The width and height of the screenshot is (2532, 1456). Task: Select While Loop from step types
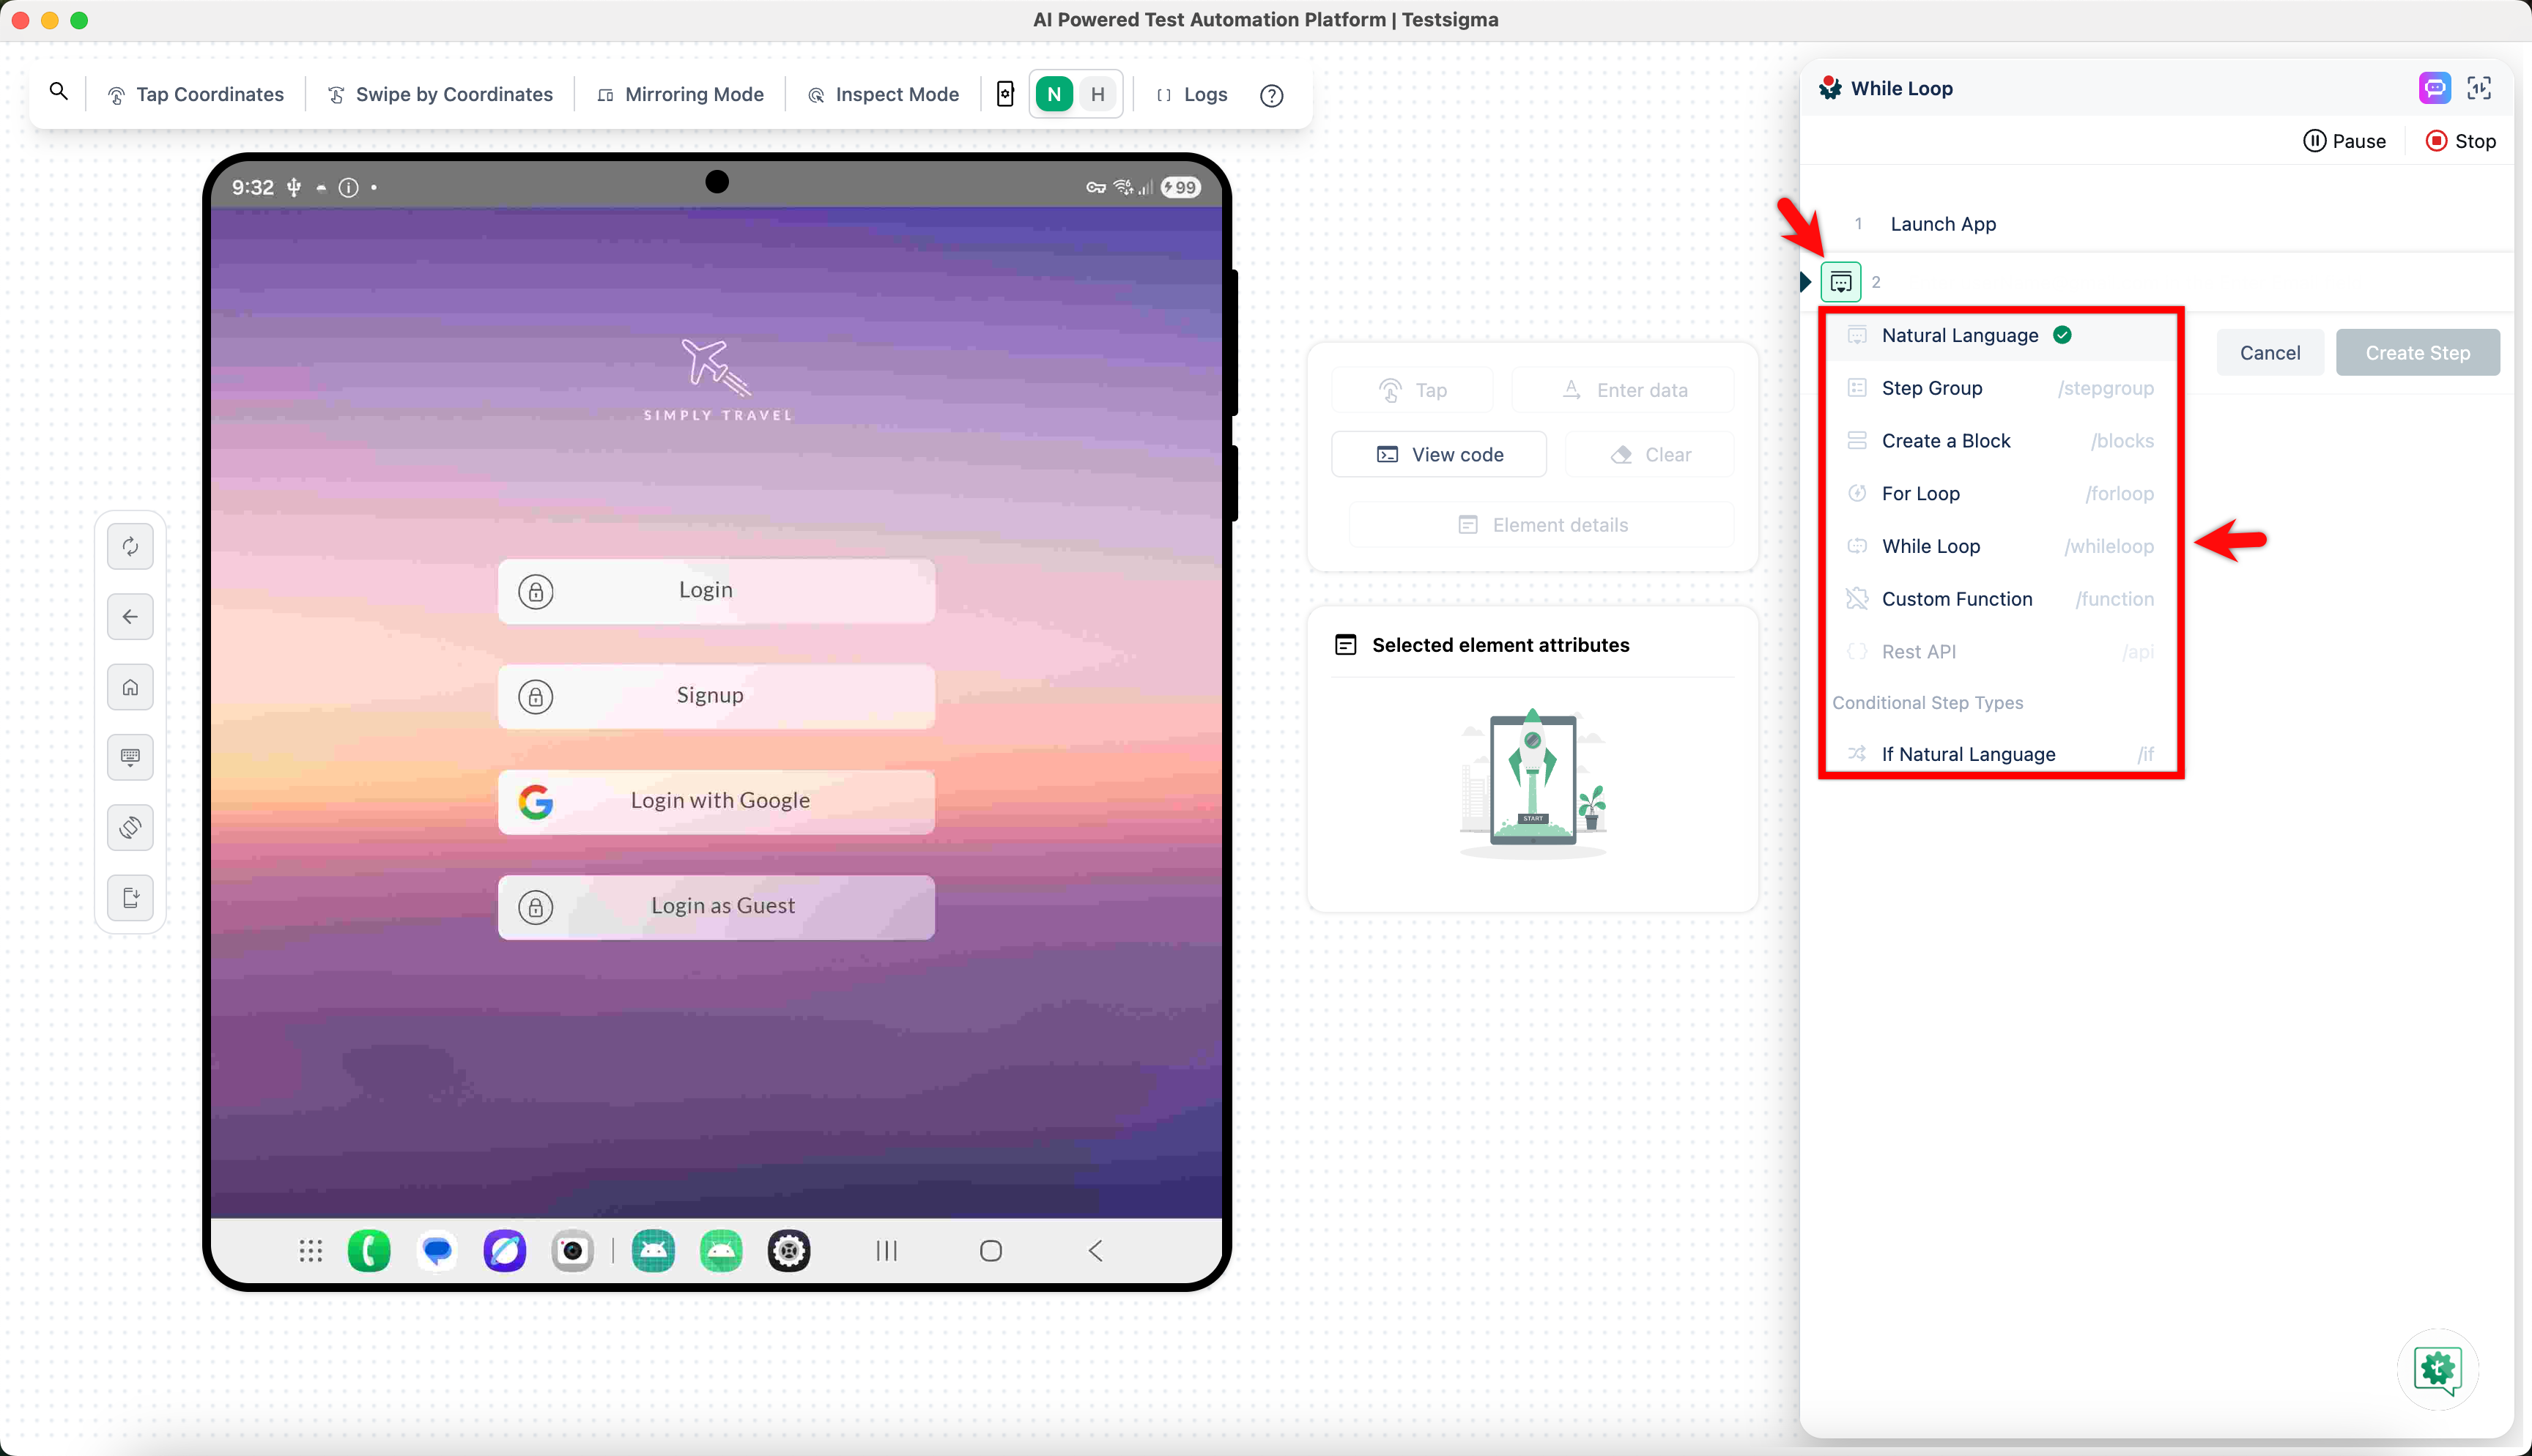point(1930,546)
